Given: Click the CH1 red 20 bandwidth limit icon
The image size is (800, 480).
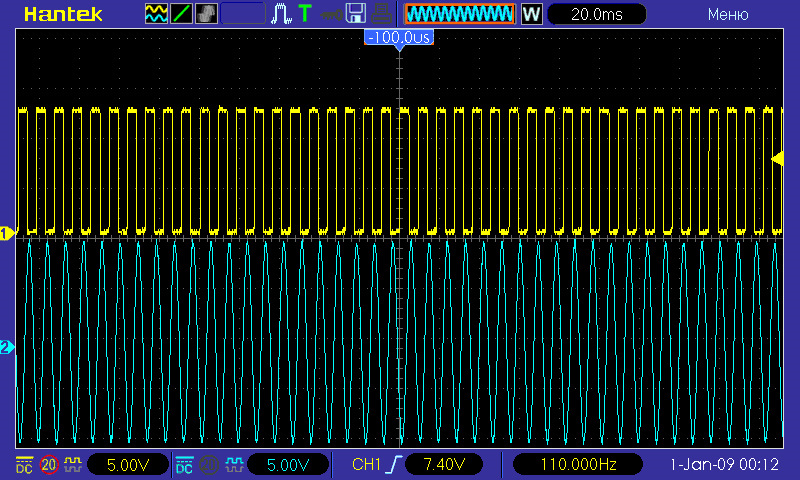Looking at the screenshot, I should point(49,465).
